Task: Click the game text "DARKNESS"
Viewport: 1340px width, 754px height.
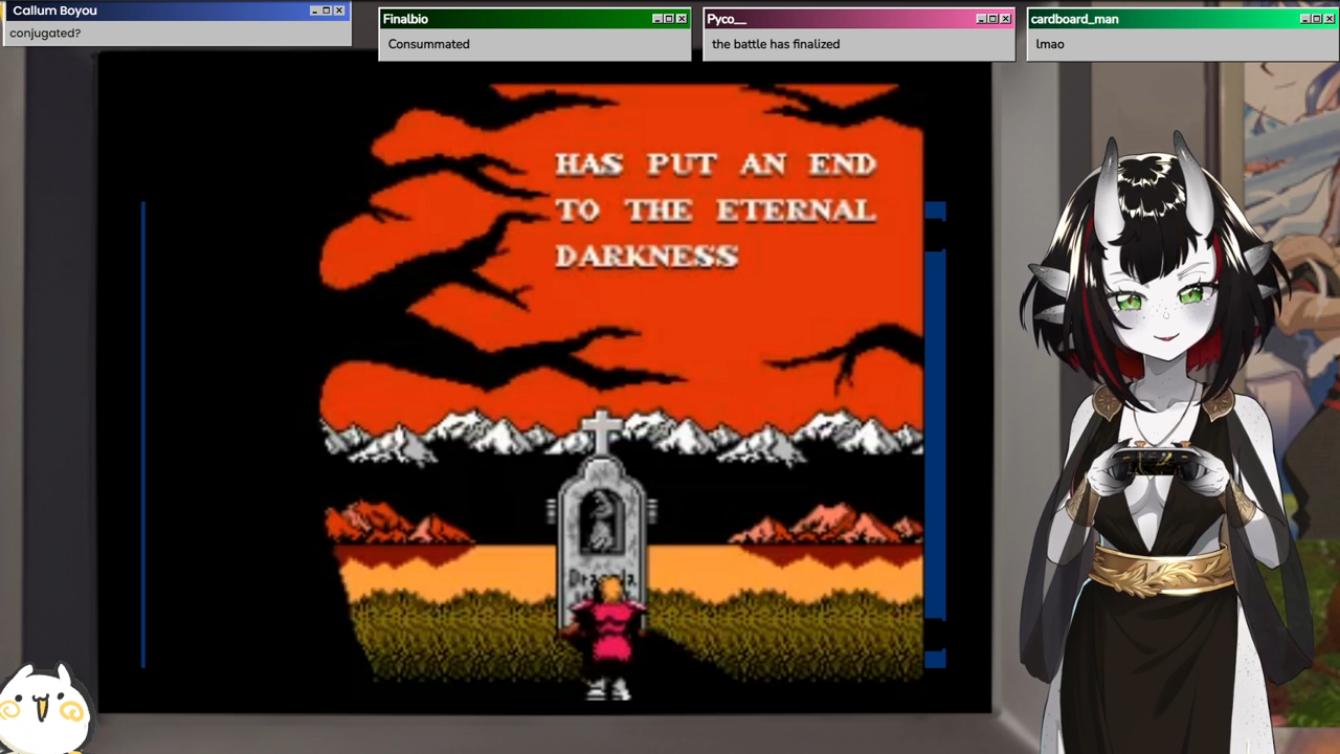Action: pyautogui.click(x=647, y=256)
